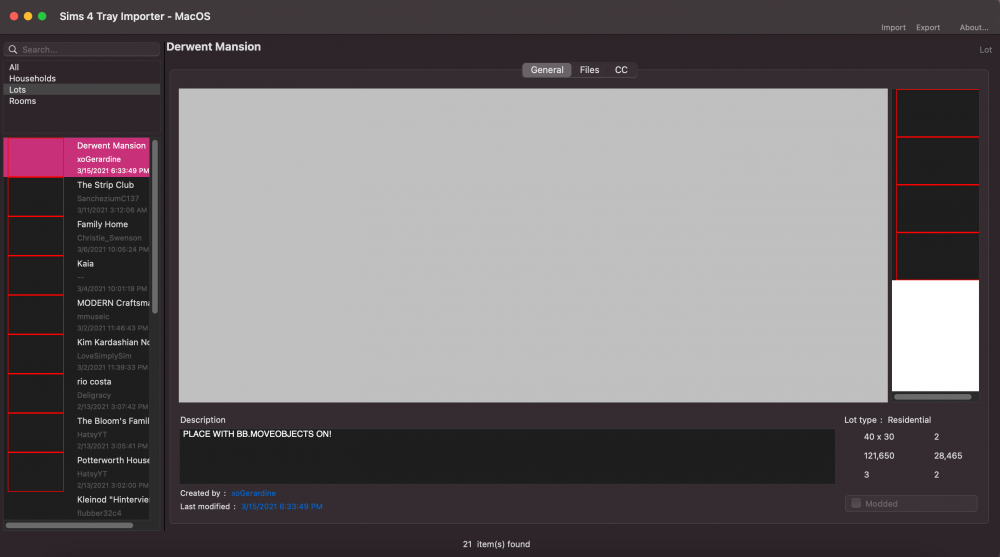
Task: Click Derwent Mansion thumbnail in list
Action: click(36, 158)
